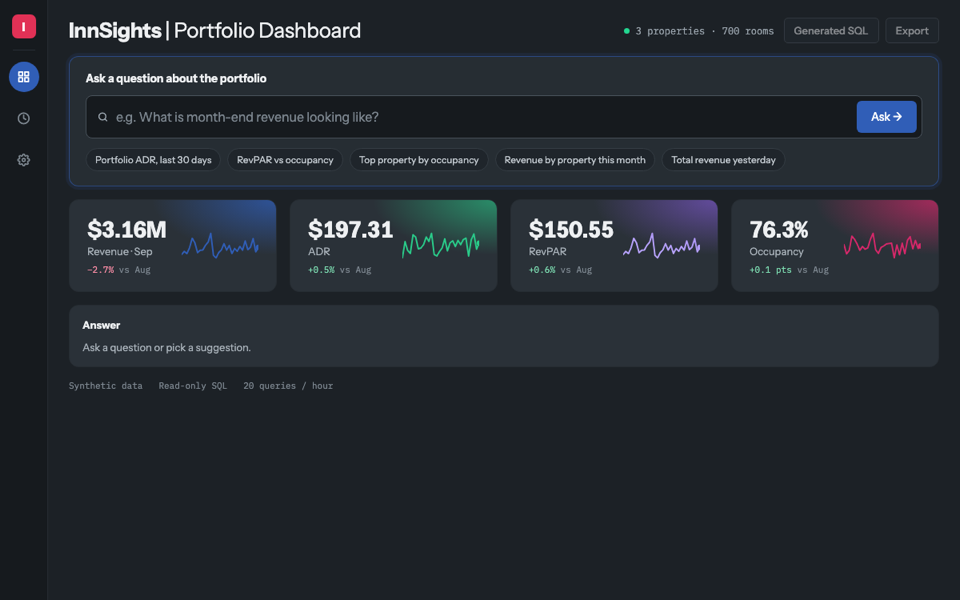Click the 'Revenue · Sep' label
Screen dimensions: 960x600
coord(120,252)
